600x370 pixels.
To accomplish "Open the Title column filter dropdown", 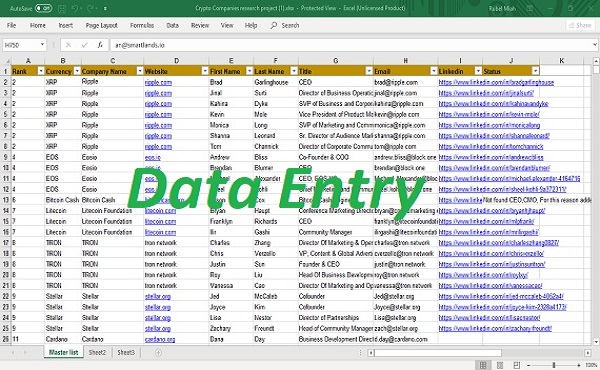I will point(369,71).
